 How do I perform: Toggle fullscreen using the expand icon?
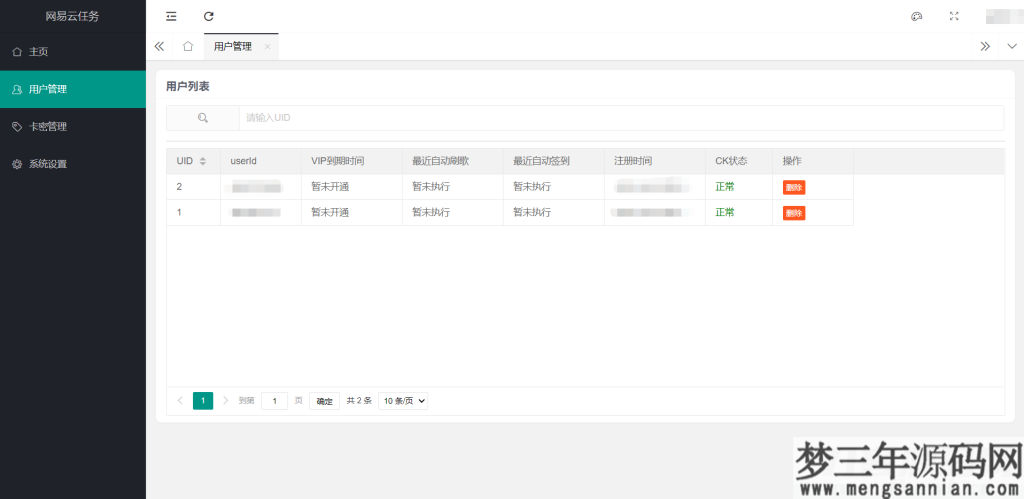[x=953, y=16]
